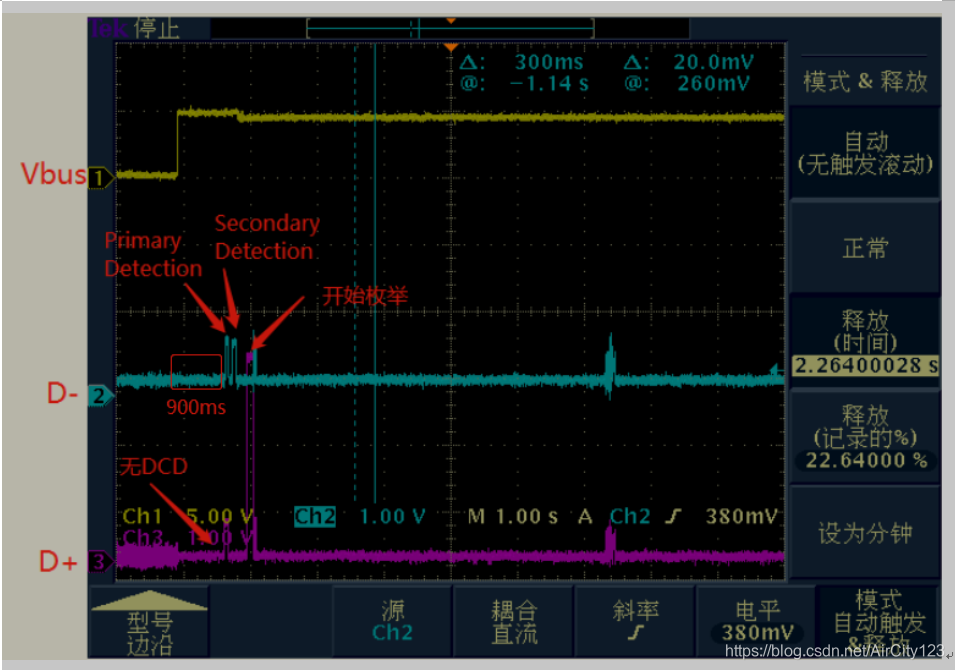Viewport: 955px width, 670px height.
Task: Click the channel 2 ground marker
Action: tap(100, 396)
